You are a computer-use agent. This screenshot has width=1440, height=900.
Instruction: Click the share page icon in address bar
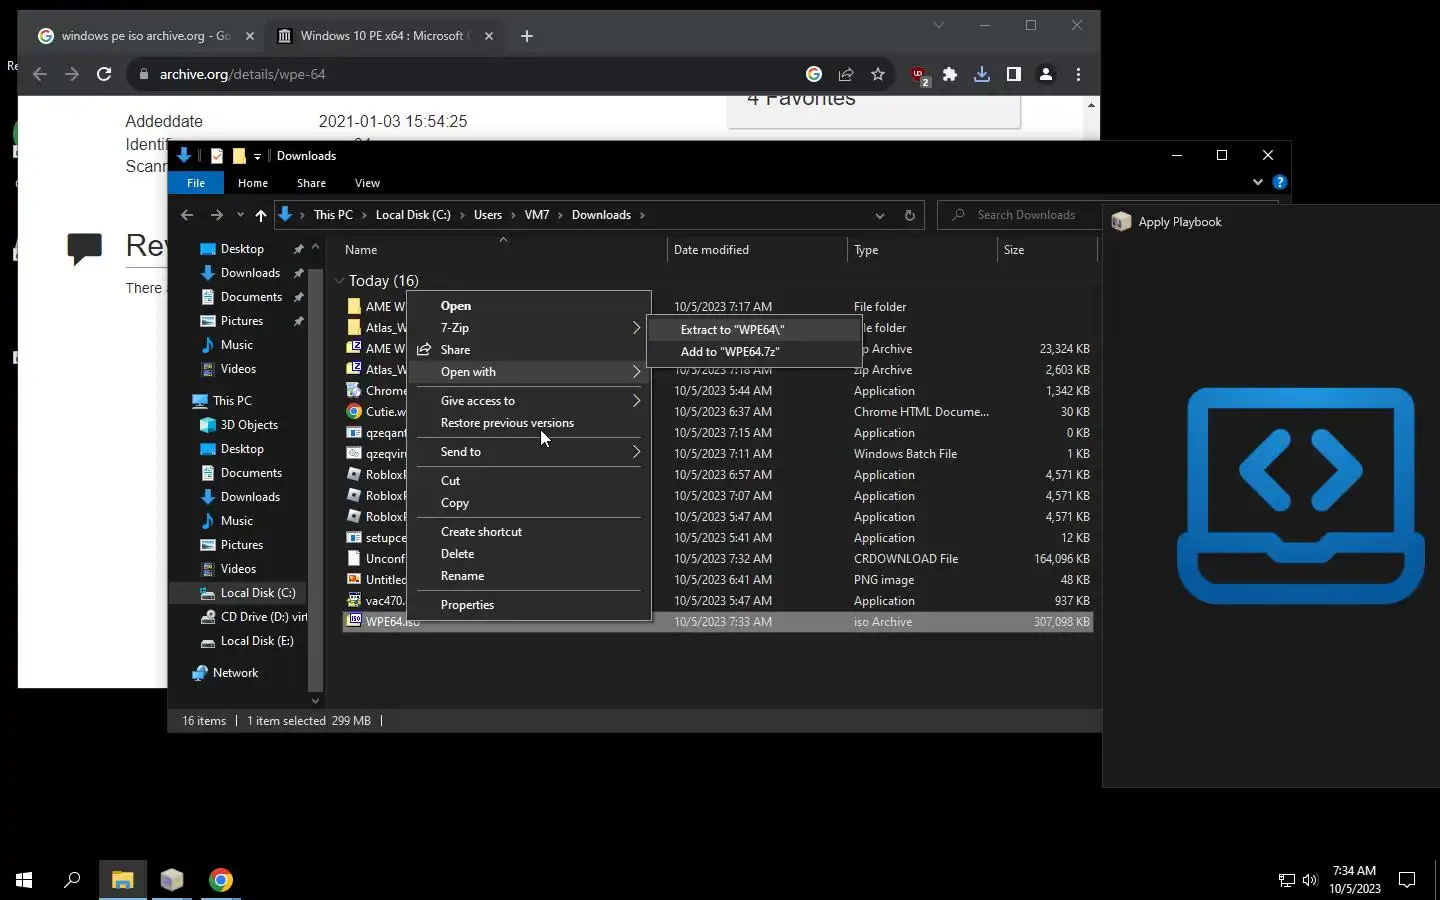tap(846, 74)
